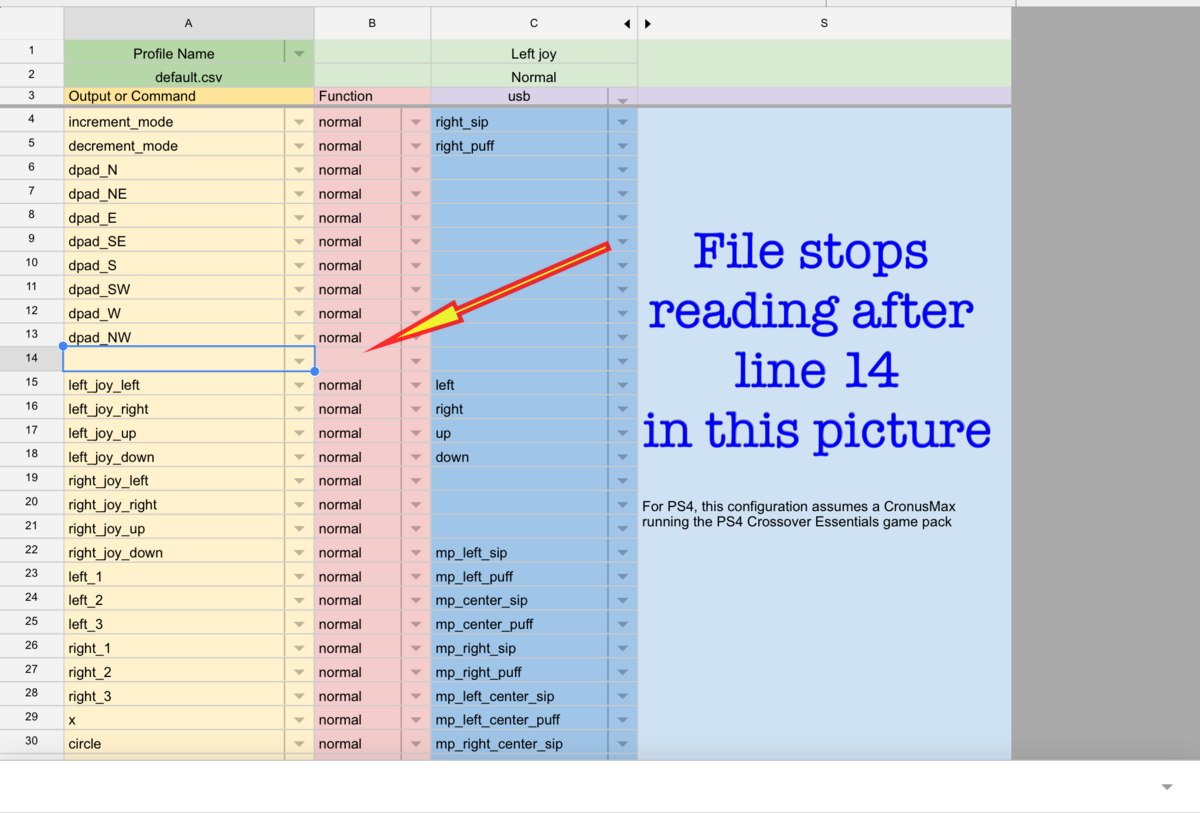Click the dropdown arrow beside Profile Name
The image size is (1200, 813).
297,53
